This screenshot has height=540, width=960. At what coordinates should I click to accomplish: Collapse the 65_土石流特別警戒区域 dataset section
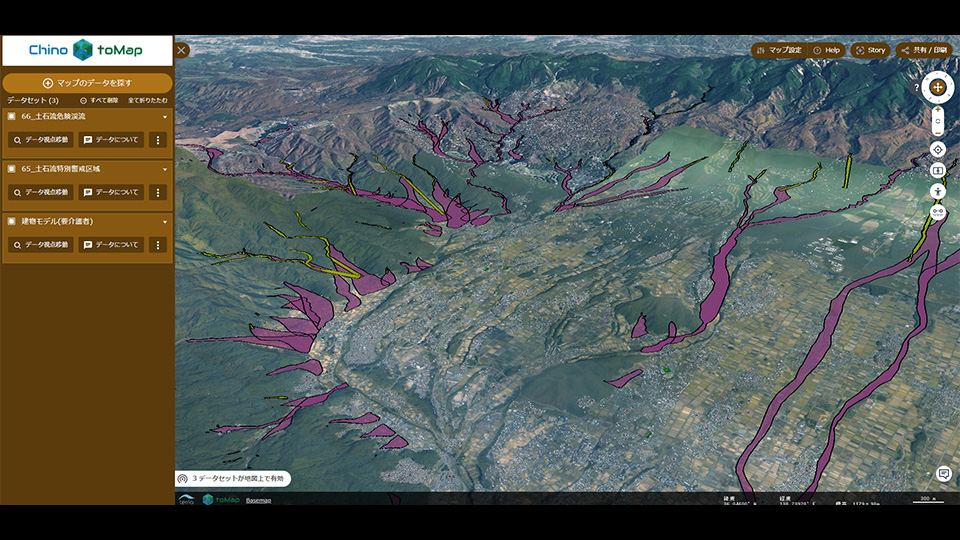coord(165,169)
